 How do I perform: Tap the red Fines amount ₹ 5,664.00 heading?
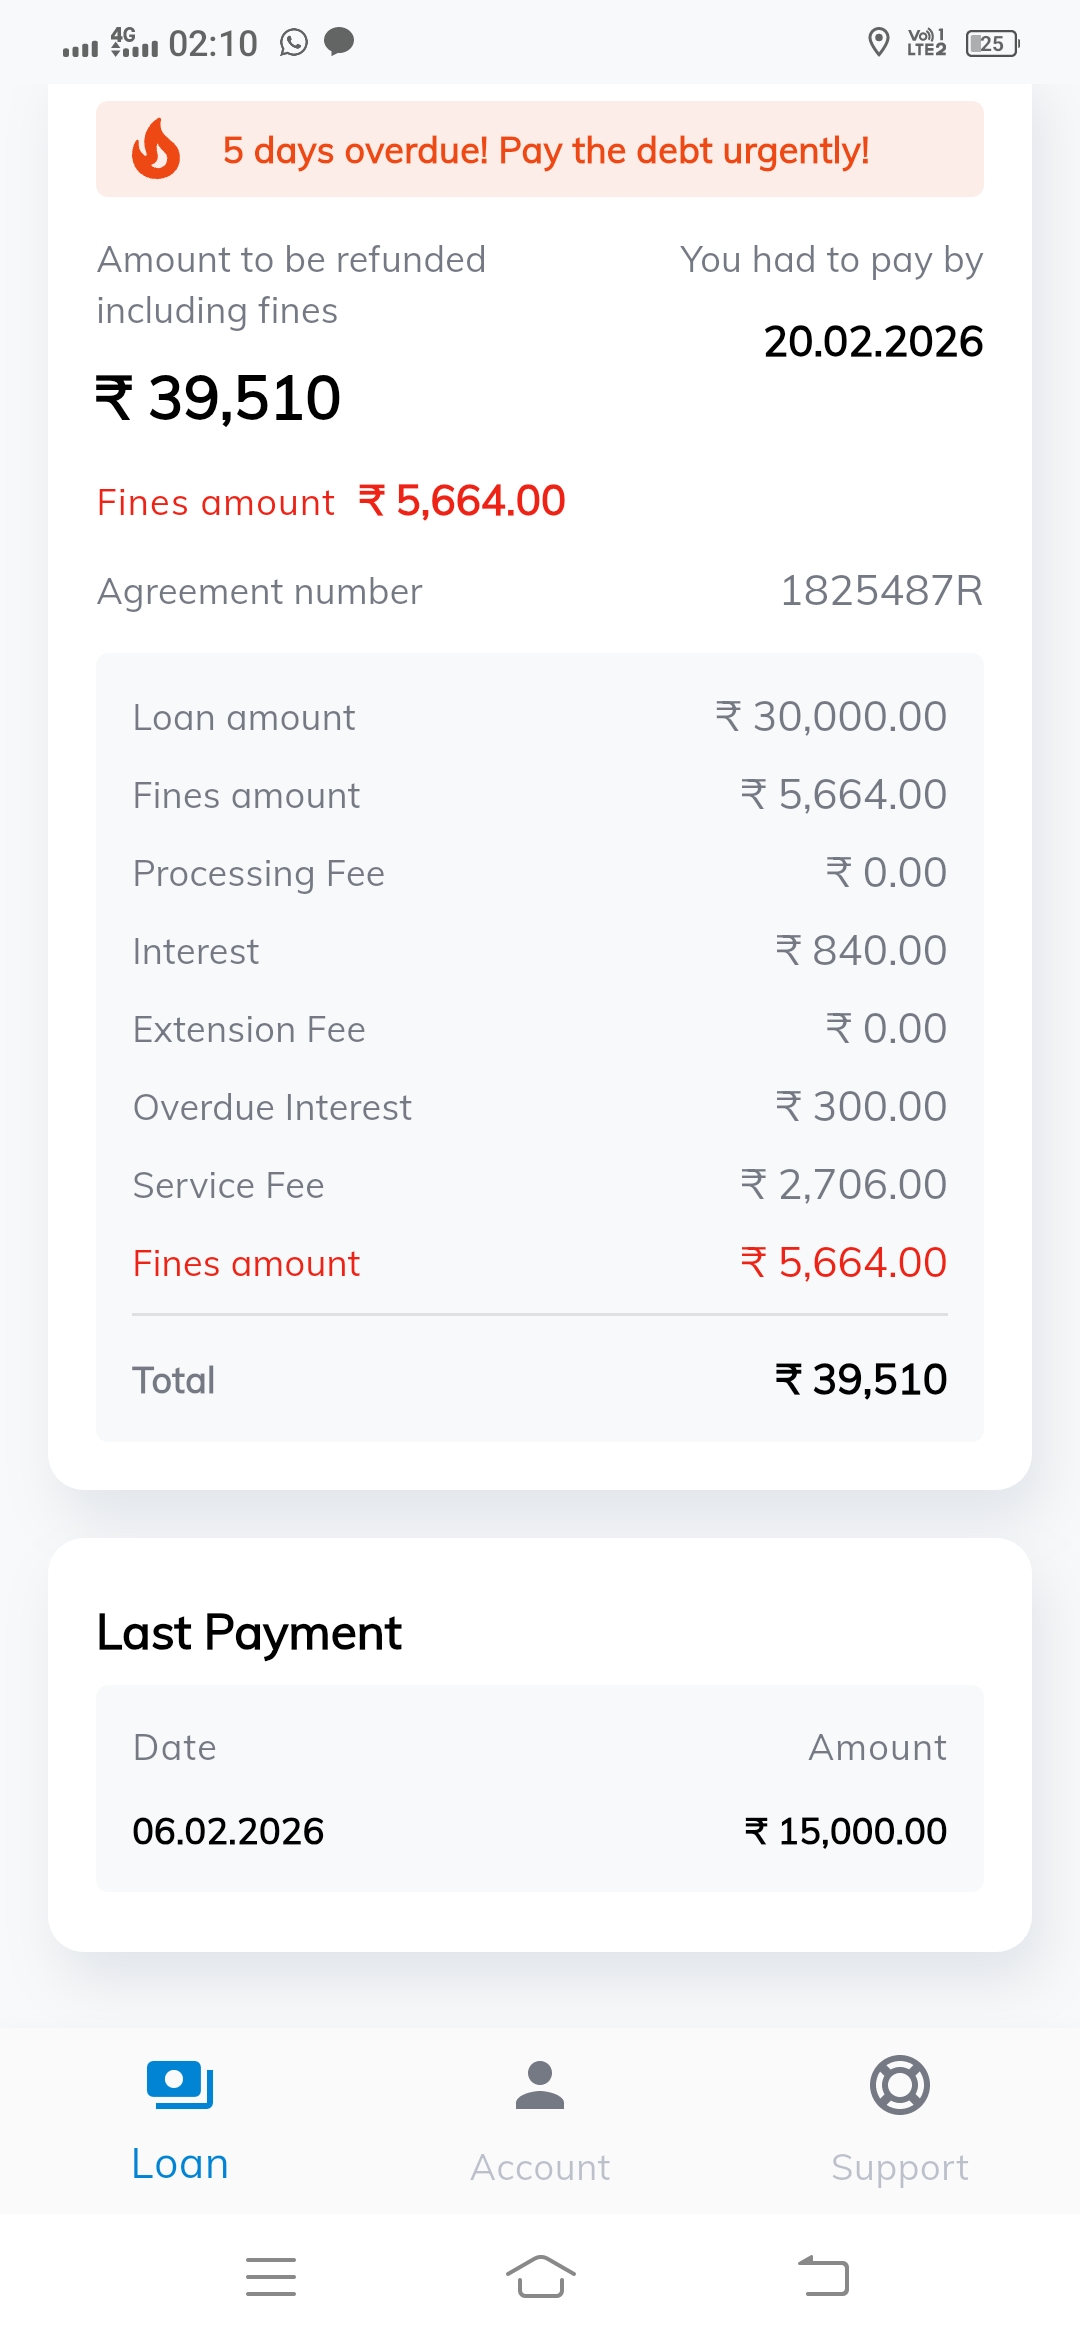(332, 501)
